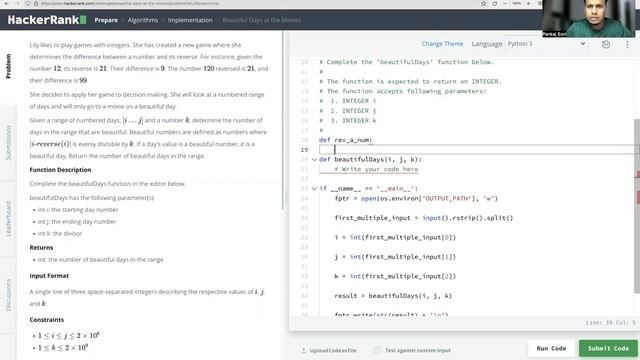The image size is (640, 360).
Task: Toggle Test against custom input checkbox
Action: (x=377, y=350)
